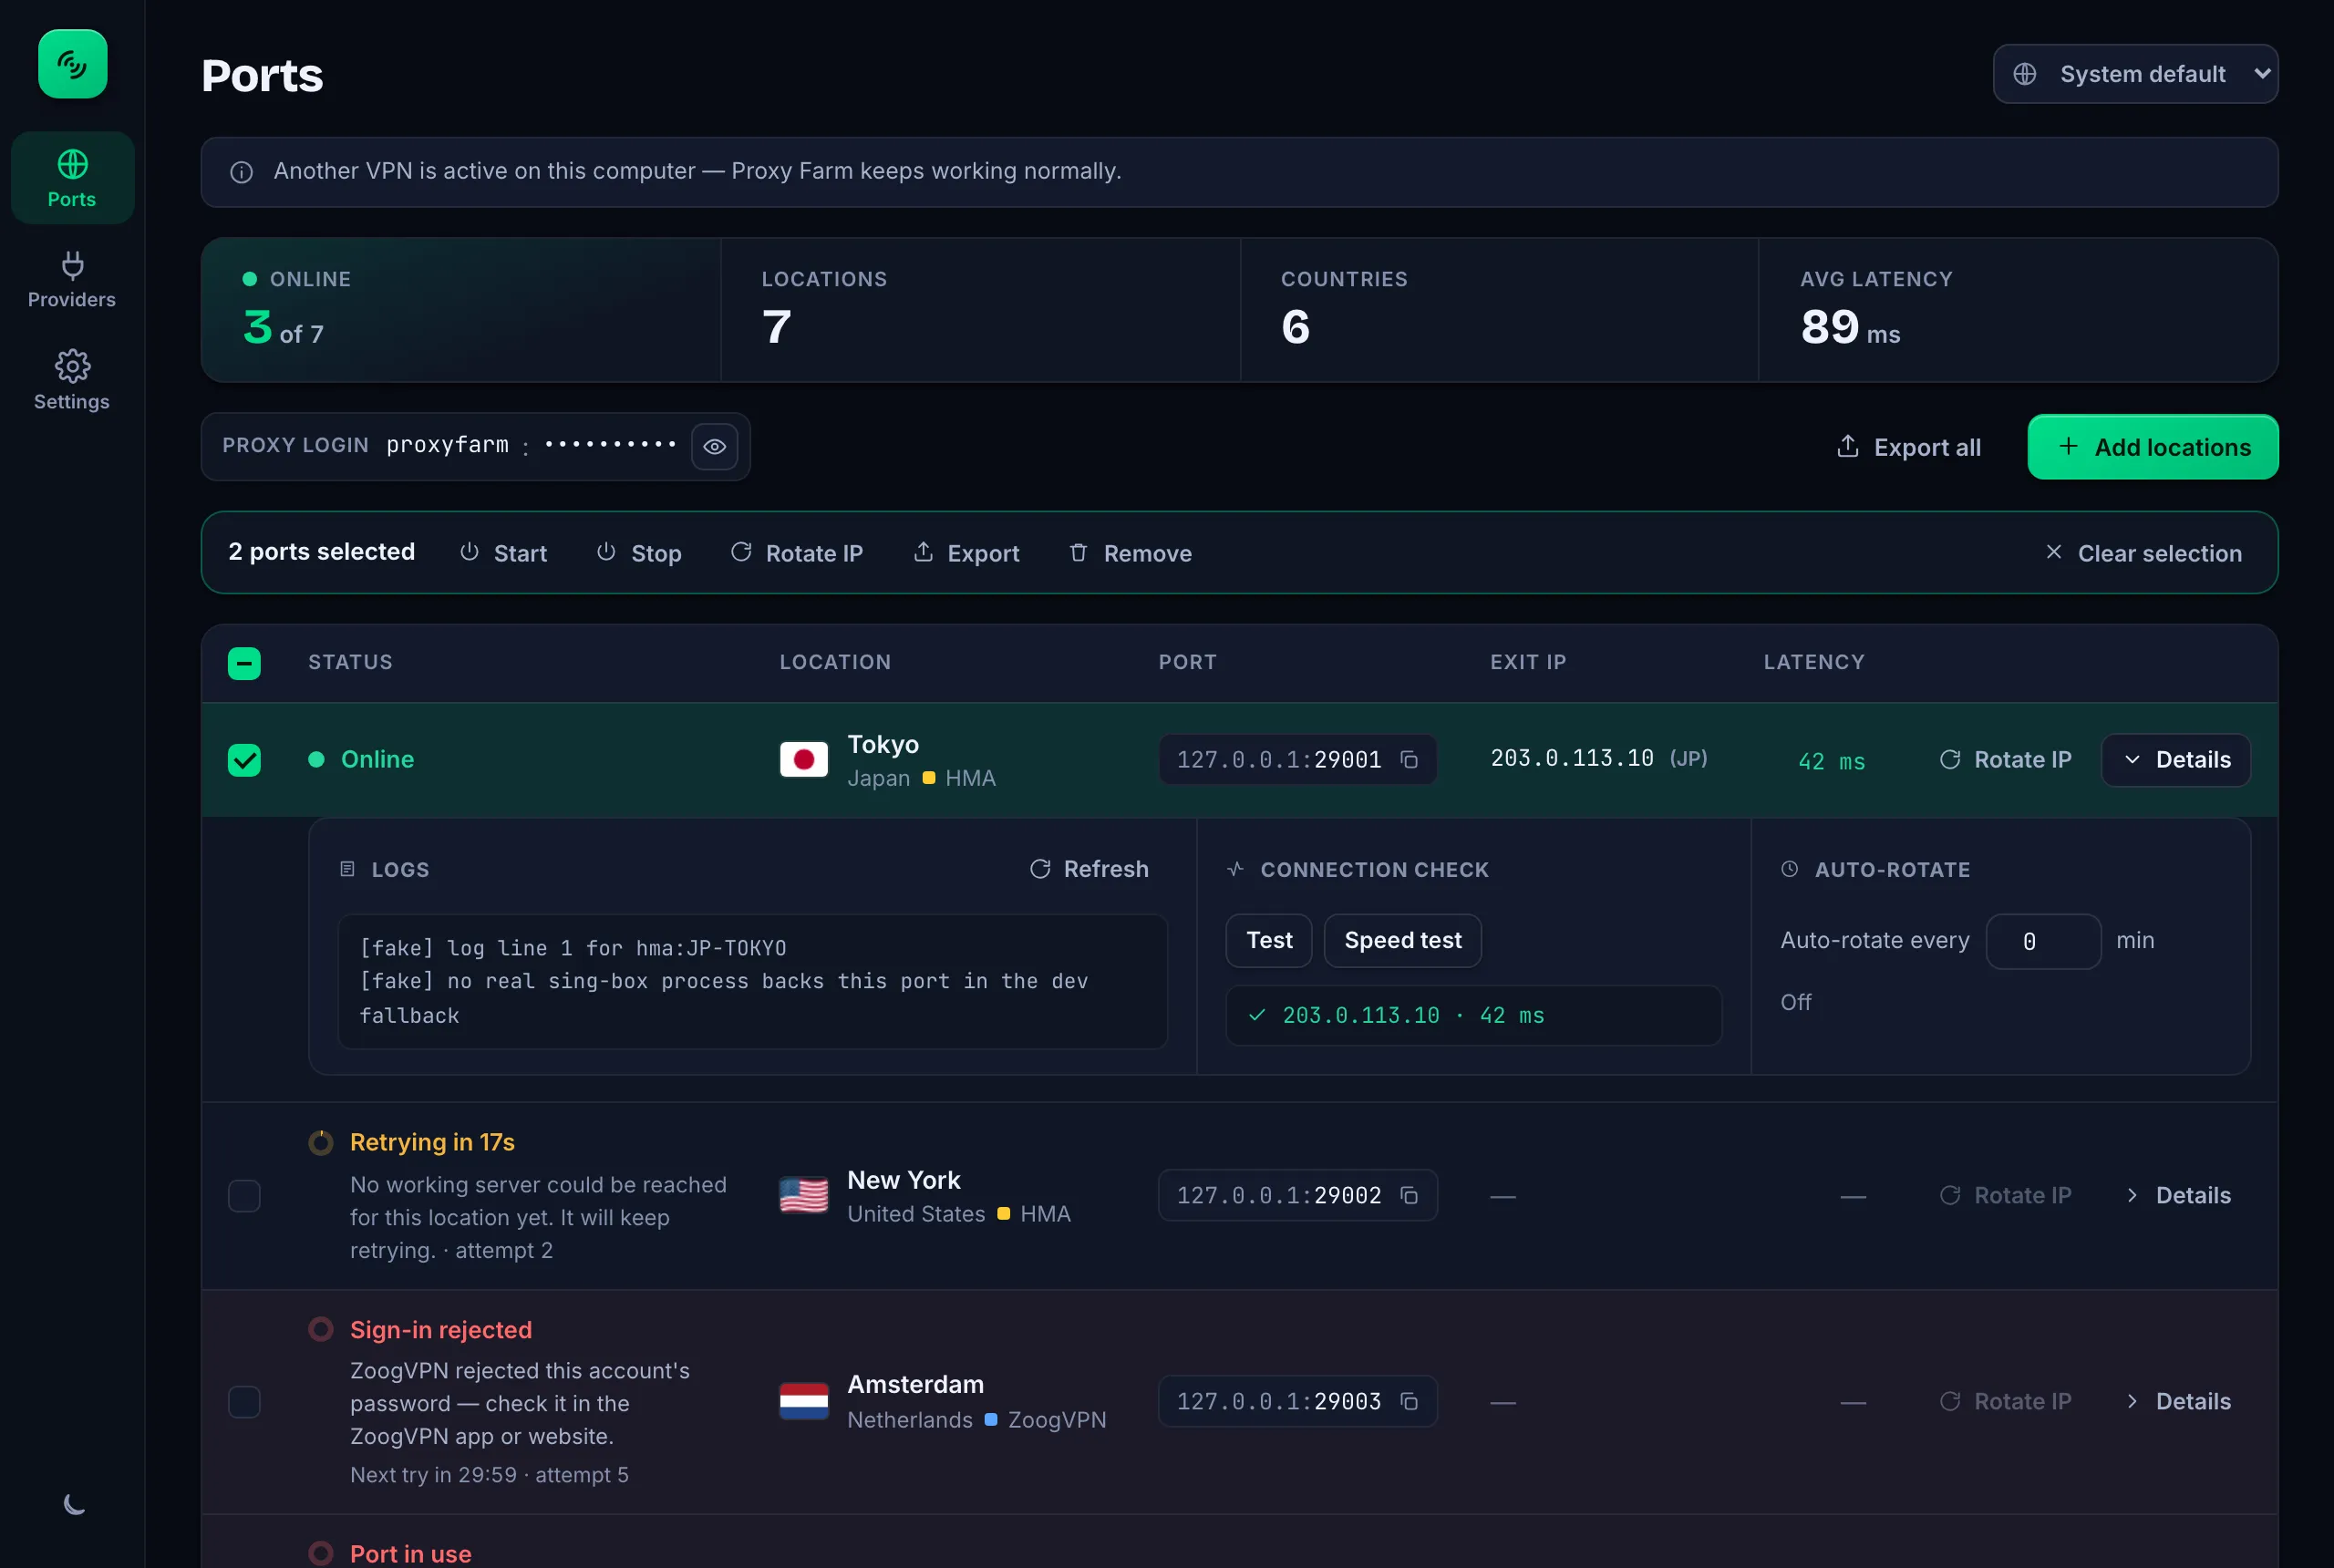Click the '3 of 7' online count

284,328
